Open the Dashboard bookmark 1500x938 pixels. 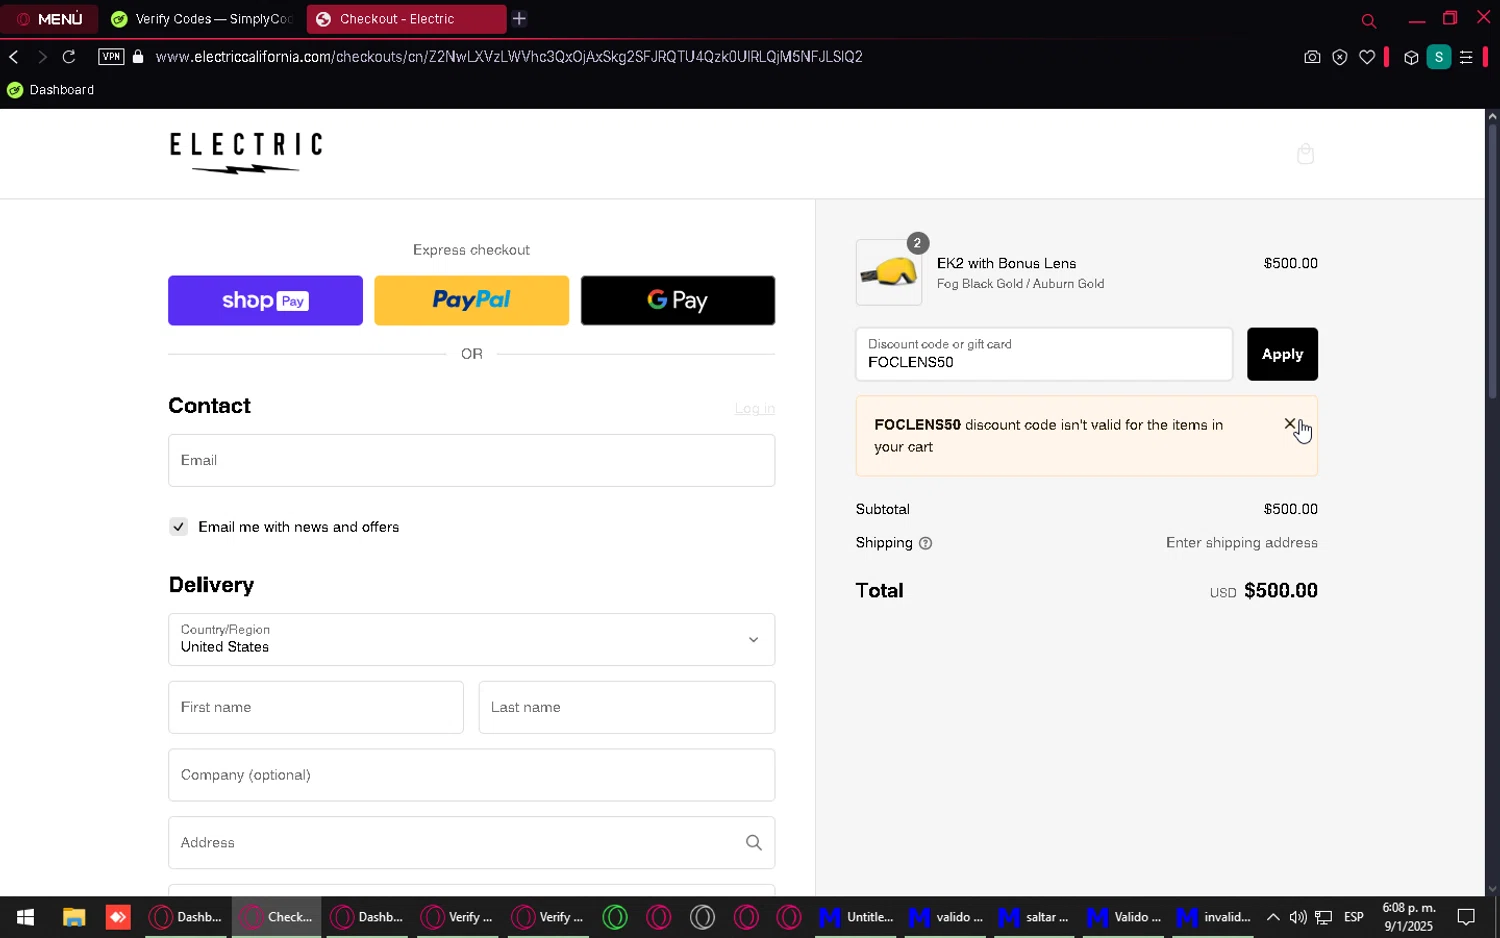click(51, 90)
